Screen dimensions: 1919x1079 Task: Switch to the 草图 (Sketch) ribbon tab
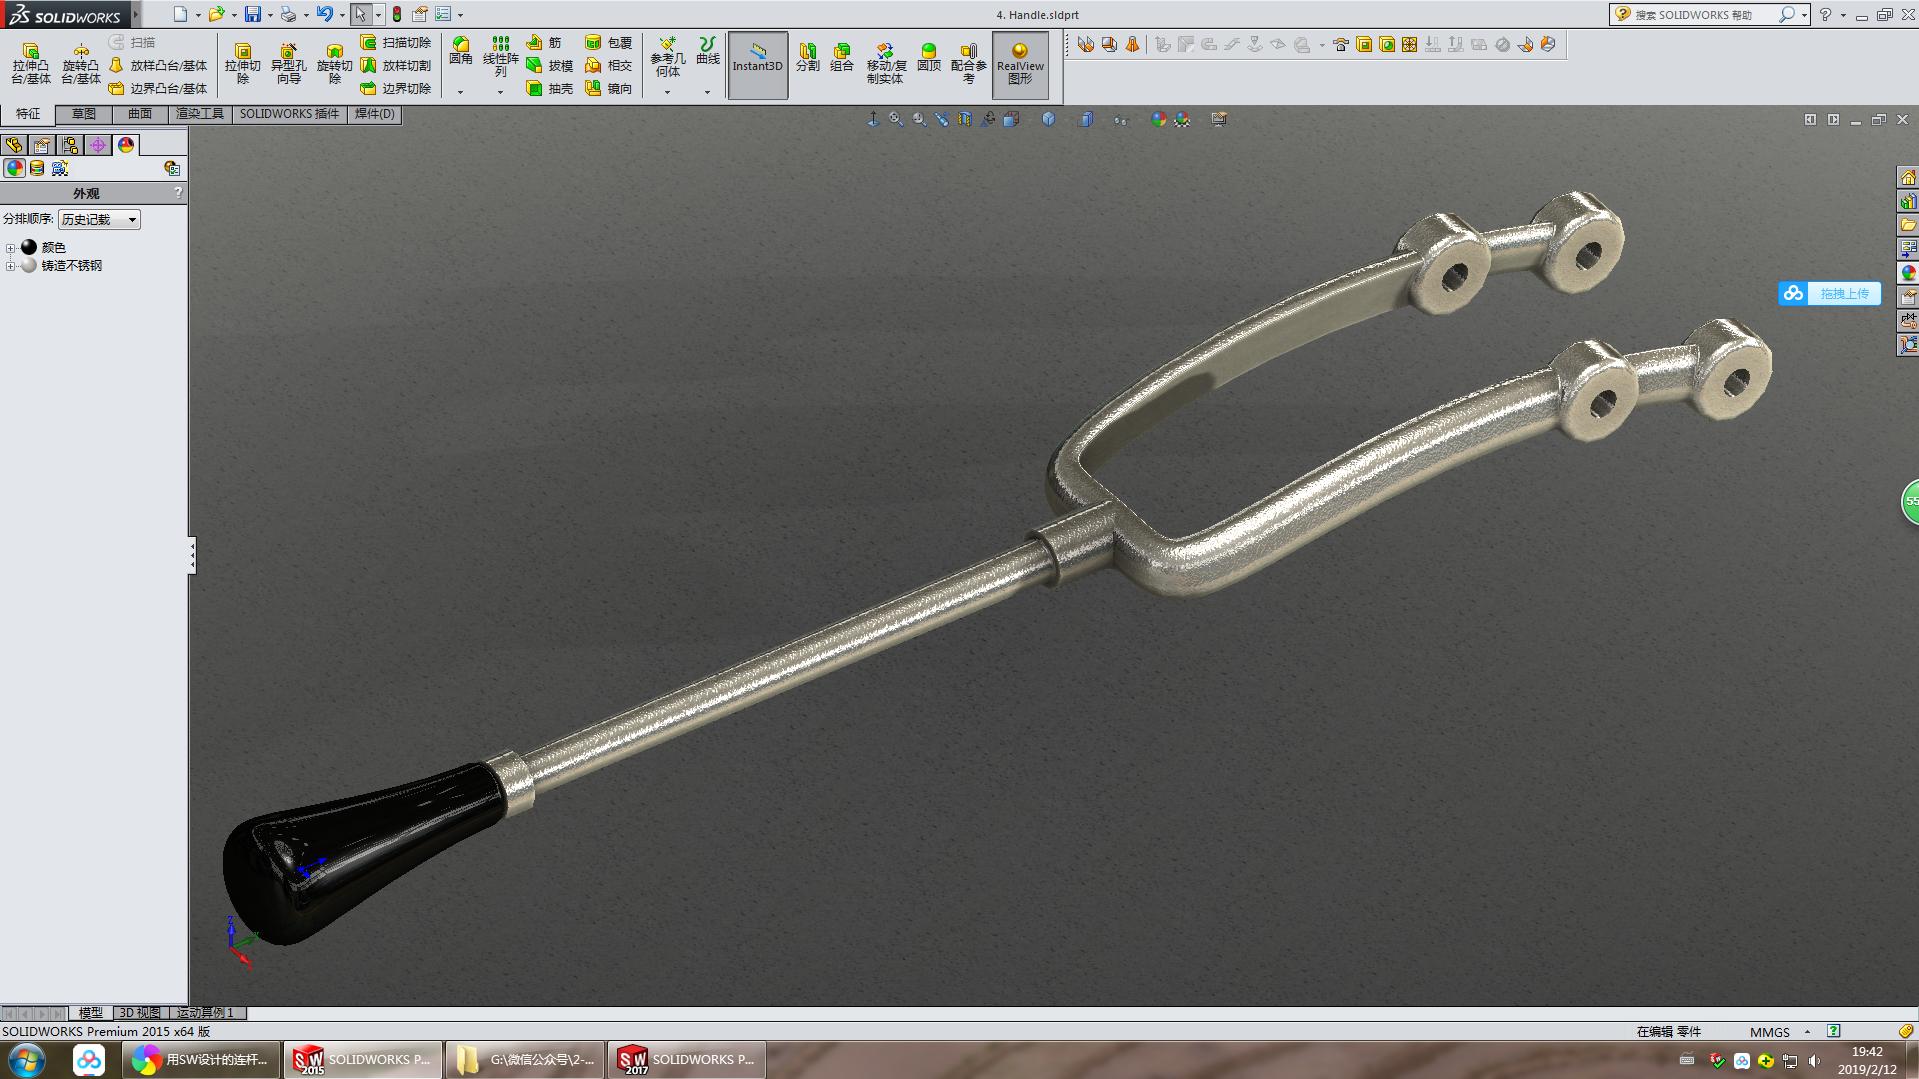pos(85,114)
